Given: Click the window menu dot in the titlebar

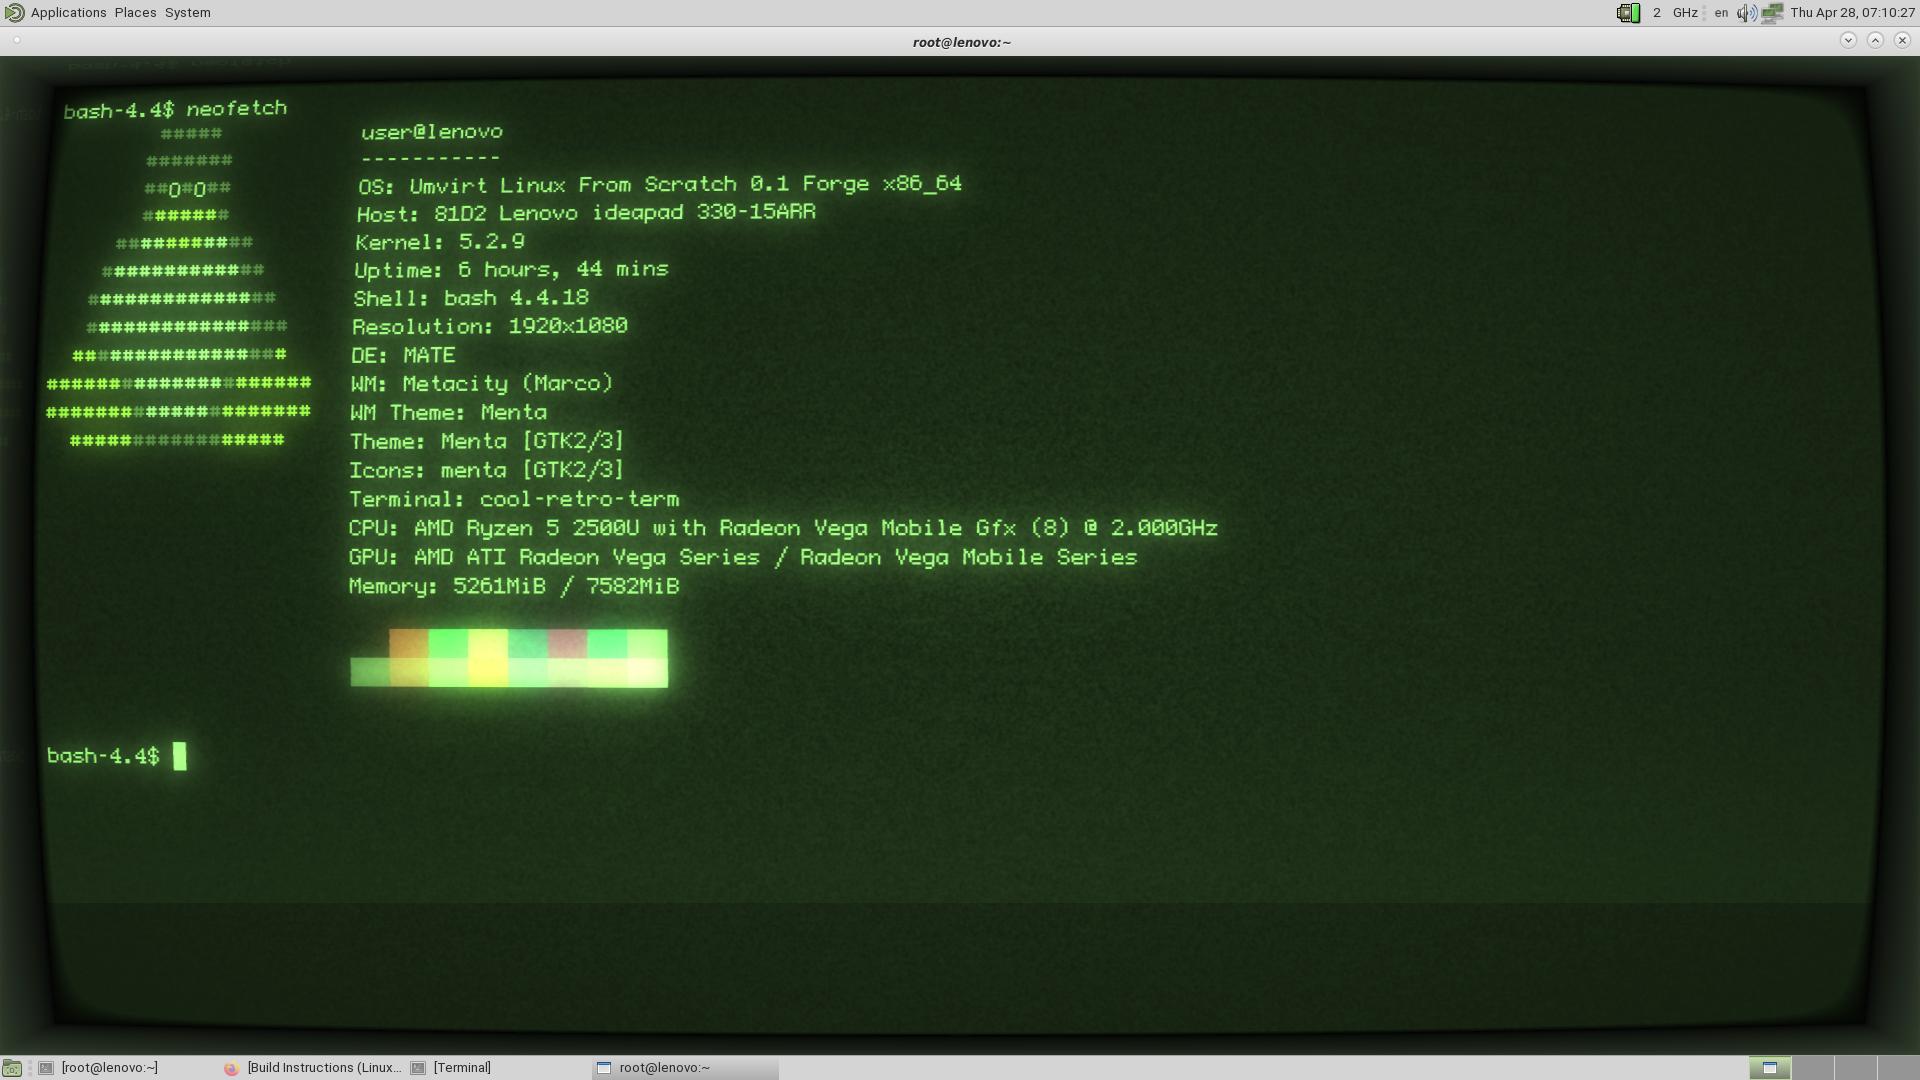Looking at the screenshot, I should [x=17, y=41].
